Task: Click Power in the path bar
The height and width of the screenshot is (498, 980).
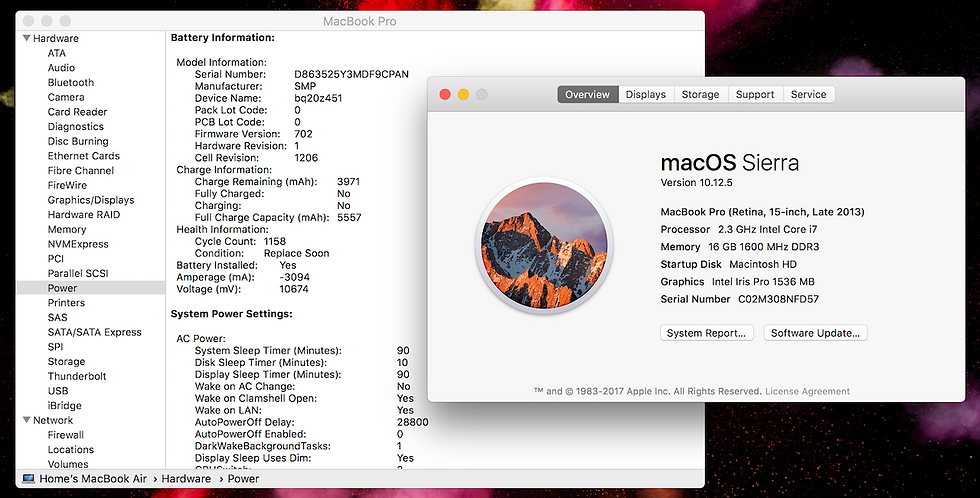Action: (x=243, y=479)
